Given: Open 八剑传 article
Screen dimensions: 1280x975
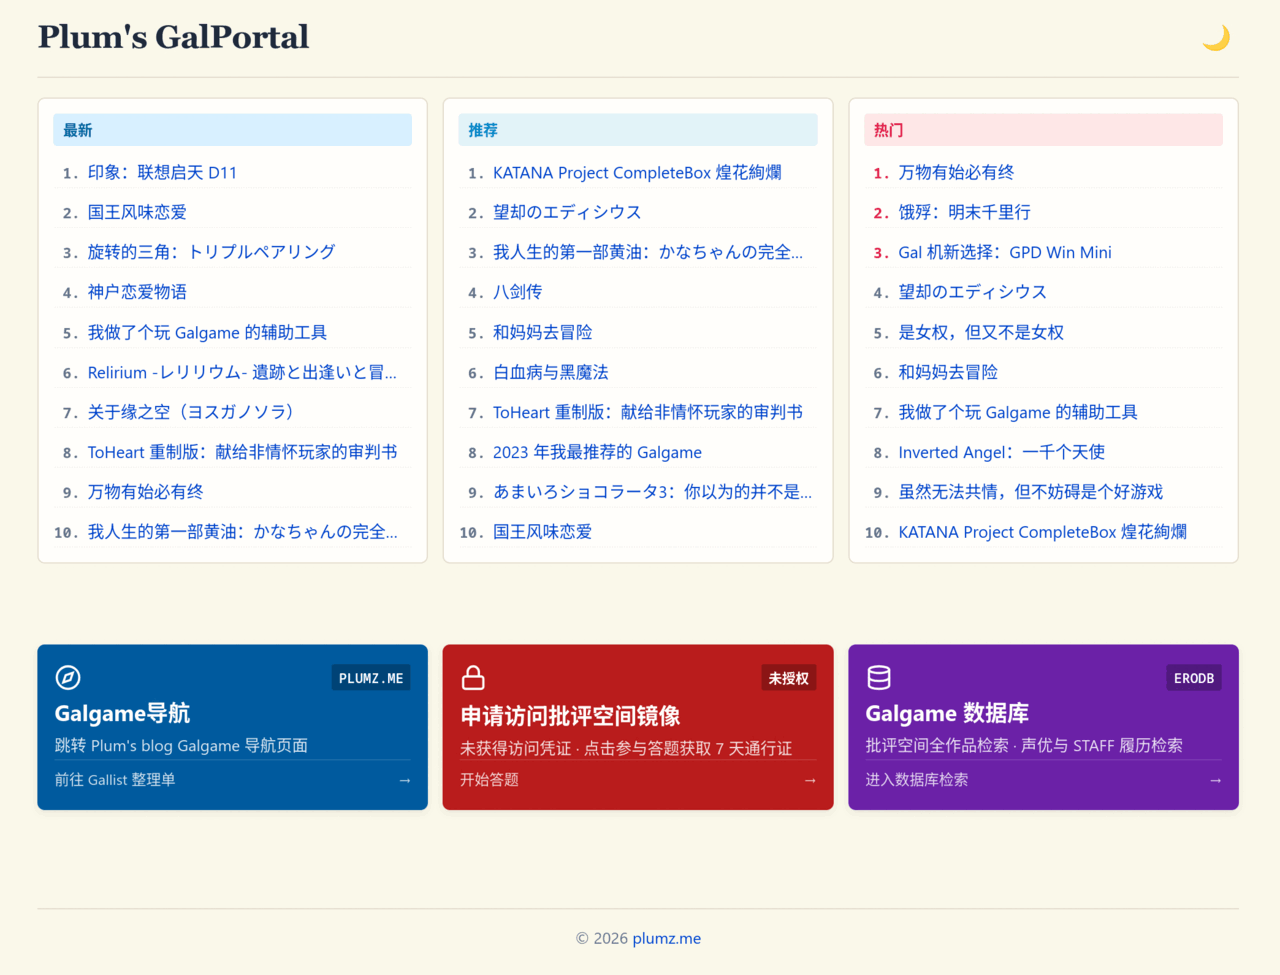Looking at the screenshot, I should coord(517,292).
